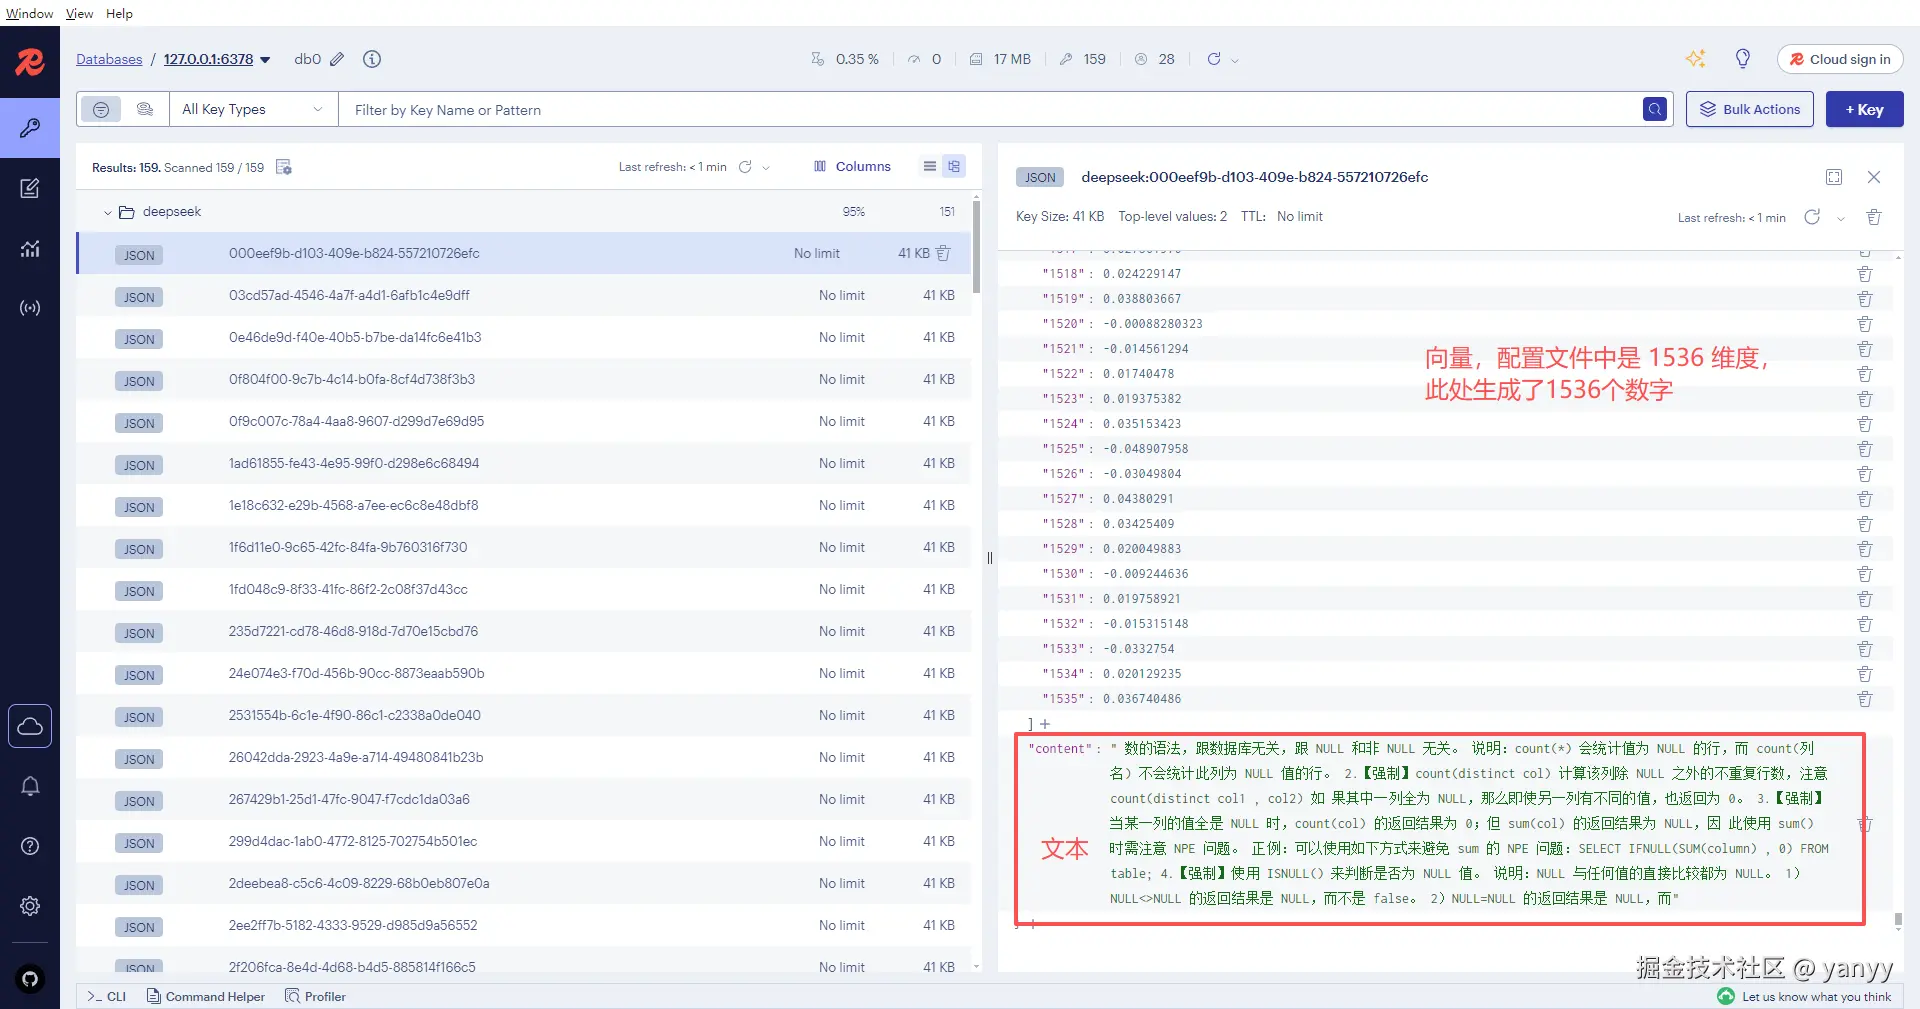
Task: Click the value 0.036740486 of element "1535"
Action: [1142, 699]
